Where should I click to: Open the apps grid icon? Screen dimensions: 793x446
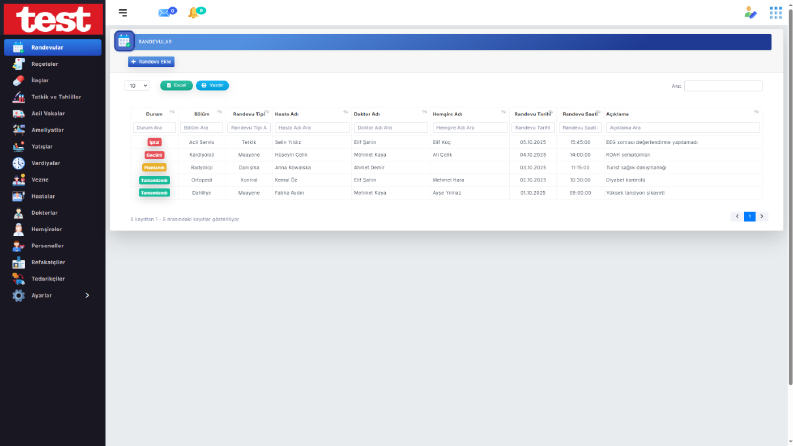tap(775, 13)
